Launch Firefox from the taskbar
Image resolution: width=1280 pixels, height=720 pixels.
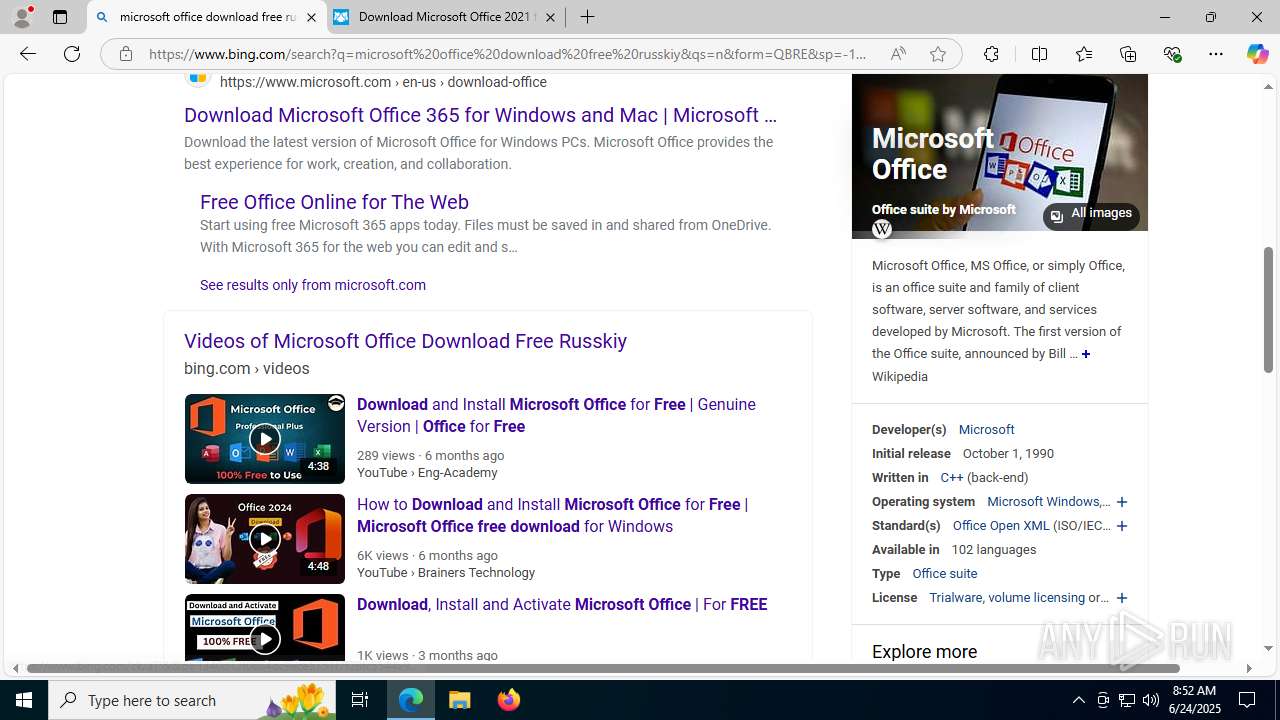pyautogui.click(x=509, y=700)
